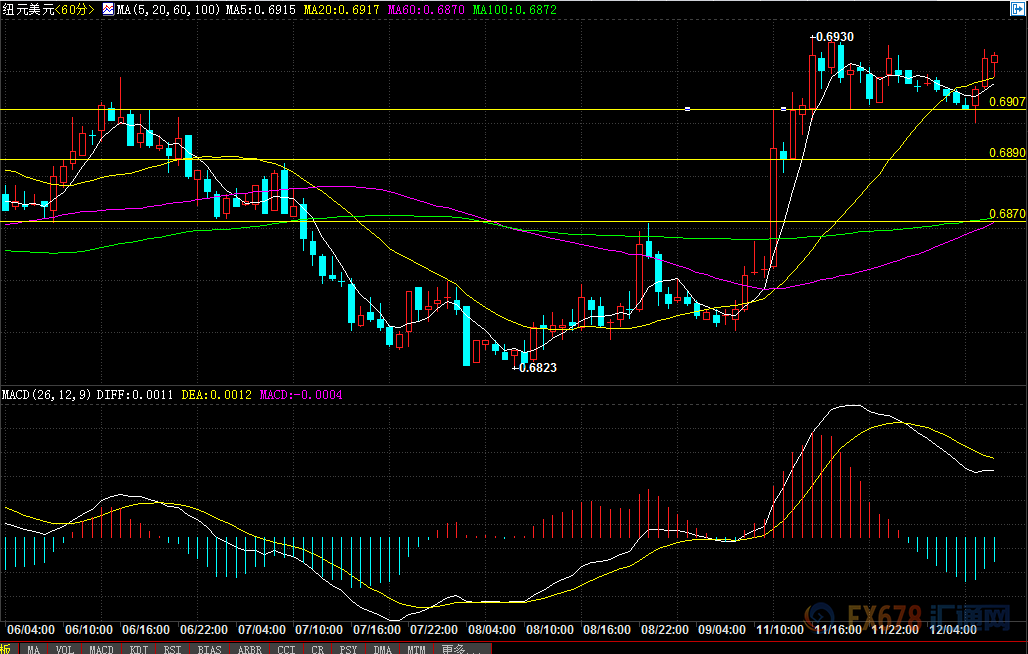1028x654 pixels.
Task: Click the DIFF:0.0011 value
Action: click(135, 394)
